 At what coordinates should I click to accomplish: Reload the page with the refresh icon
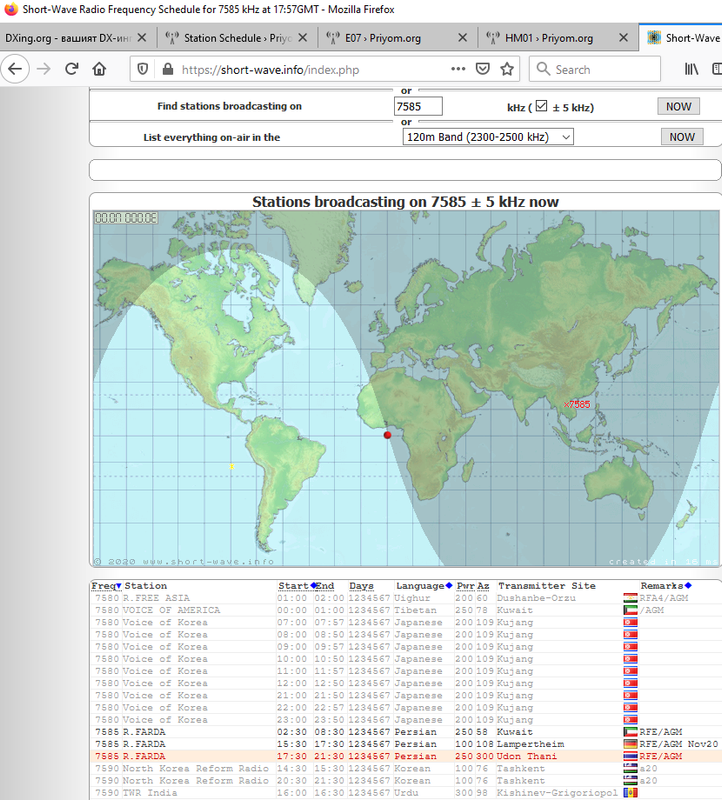[x=71, y=69]
